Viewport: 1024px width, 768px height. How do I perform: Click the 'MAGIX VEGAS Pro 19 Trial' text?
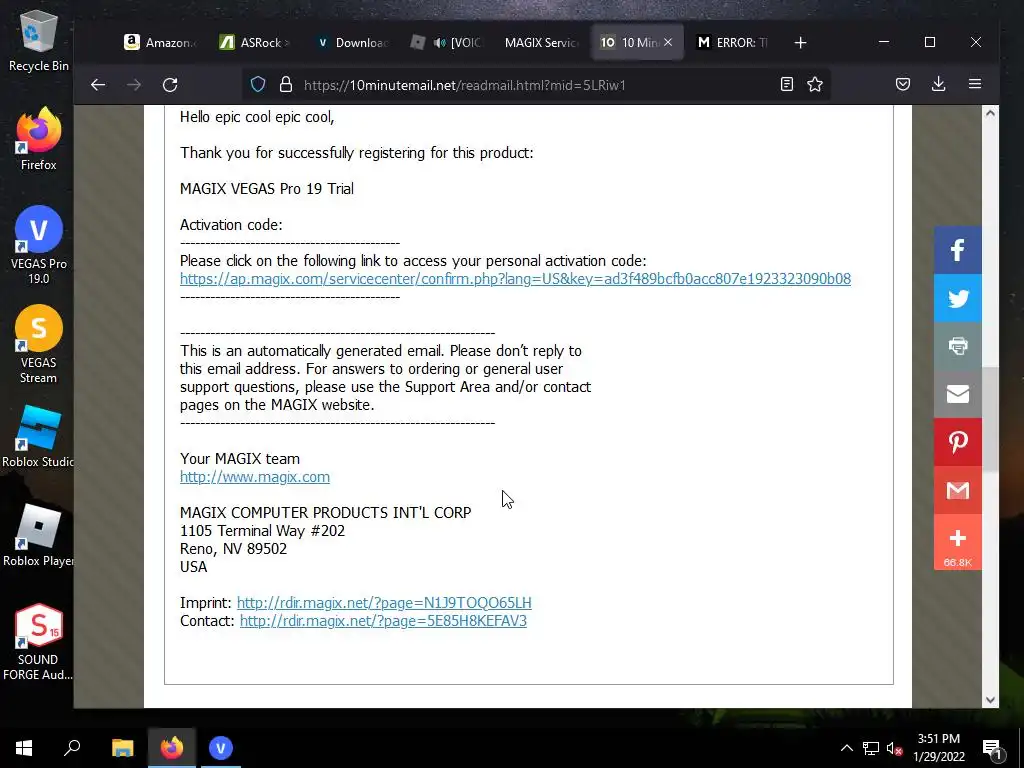[x=266, y=189]
